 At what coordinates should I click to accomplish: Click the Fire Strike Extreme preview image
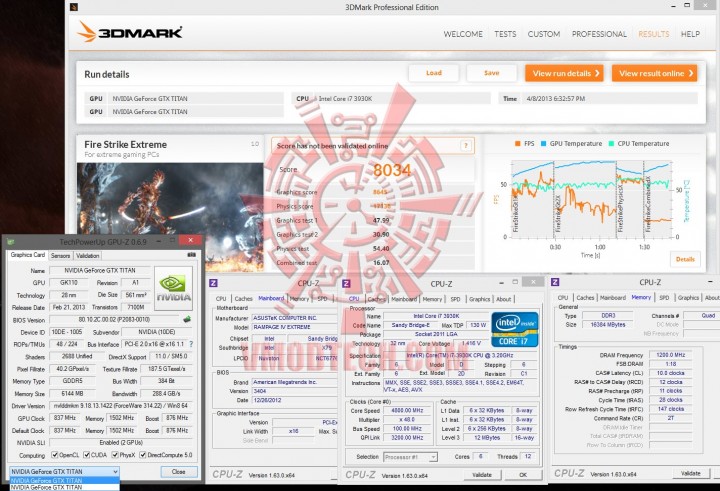pos(170,218)
